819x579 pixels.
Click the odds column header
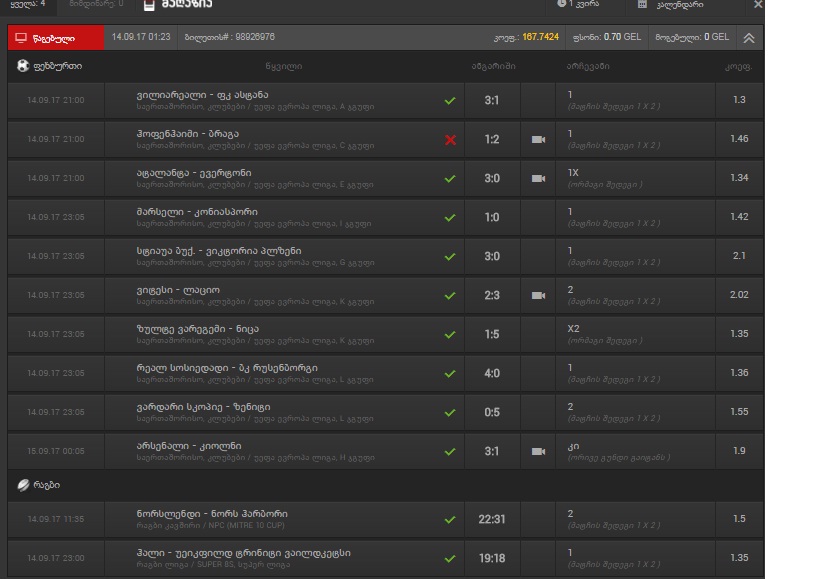point(738,67)
